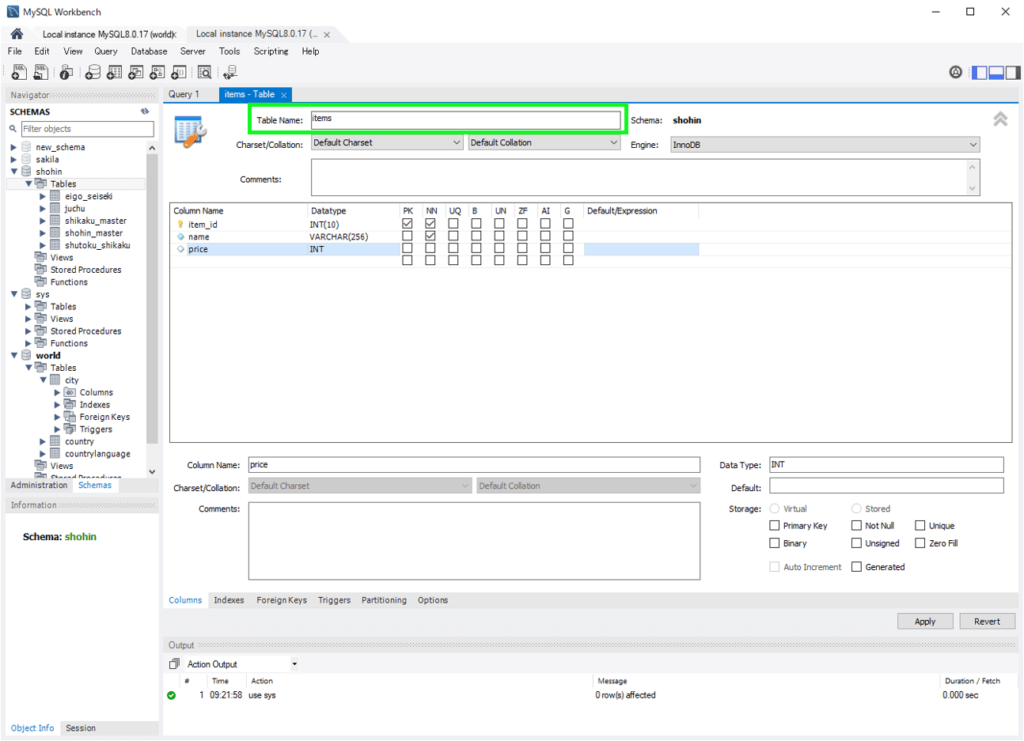The height and width of the screenshot is (741, 1024).
Task: Expand the new_schema node
Action: [x=14, y=147]
